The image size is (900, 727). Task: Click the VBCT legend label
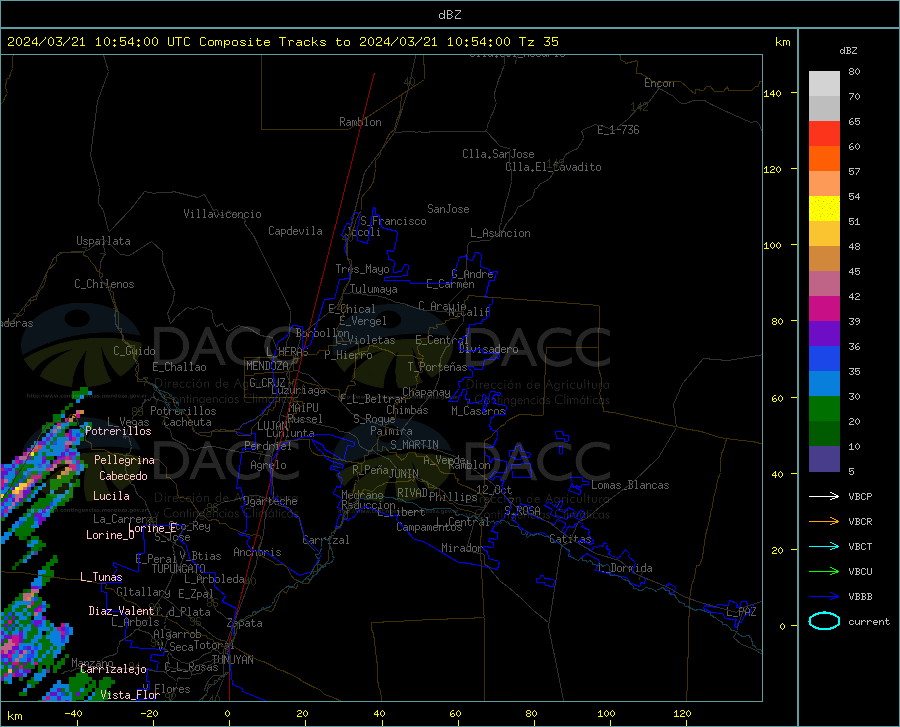[x=860, y=546]
